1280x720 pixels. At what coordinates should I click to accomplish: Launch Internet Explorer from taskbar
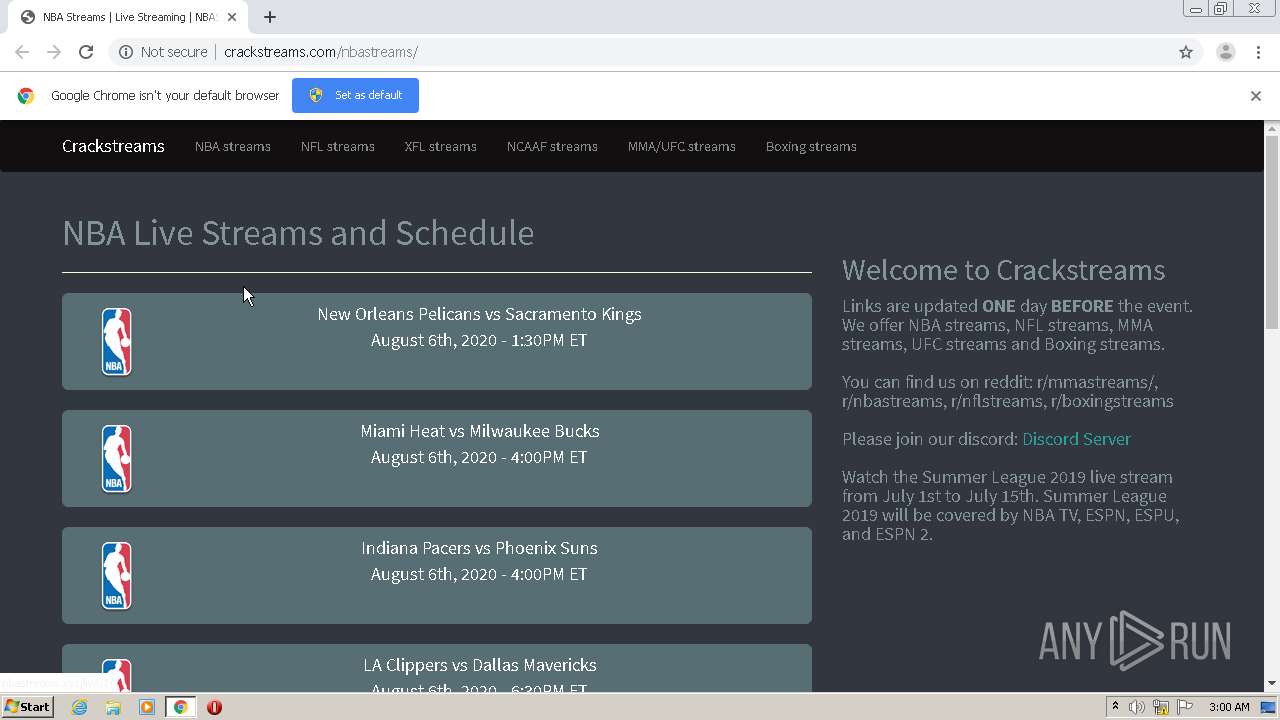[x=79, y=707]
